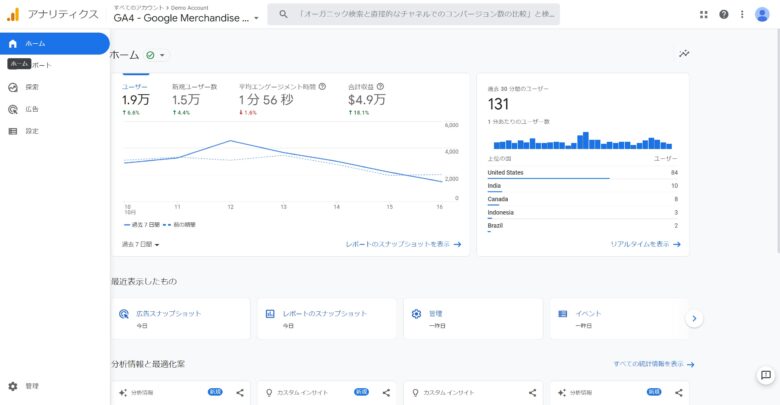
Task: Open the Google apps grid icon
Action: 703,14
